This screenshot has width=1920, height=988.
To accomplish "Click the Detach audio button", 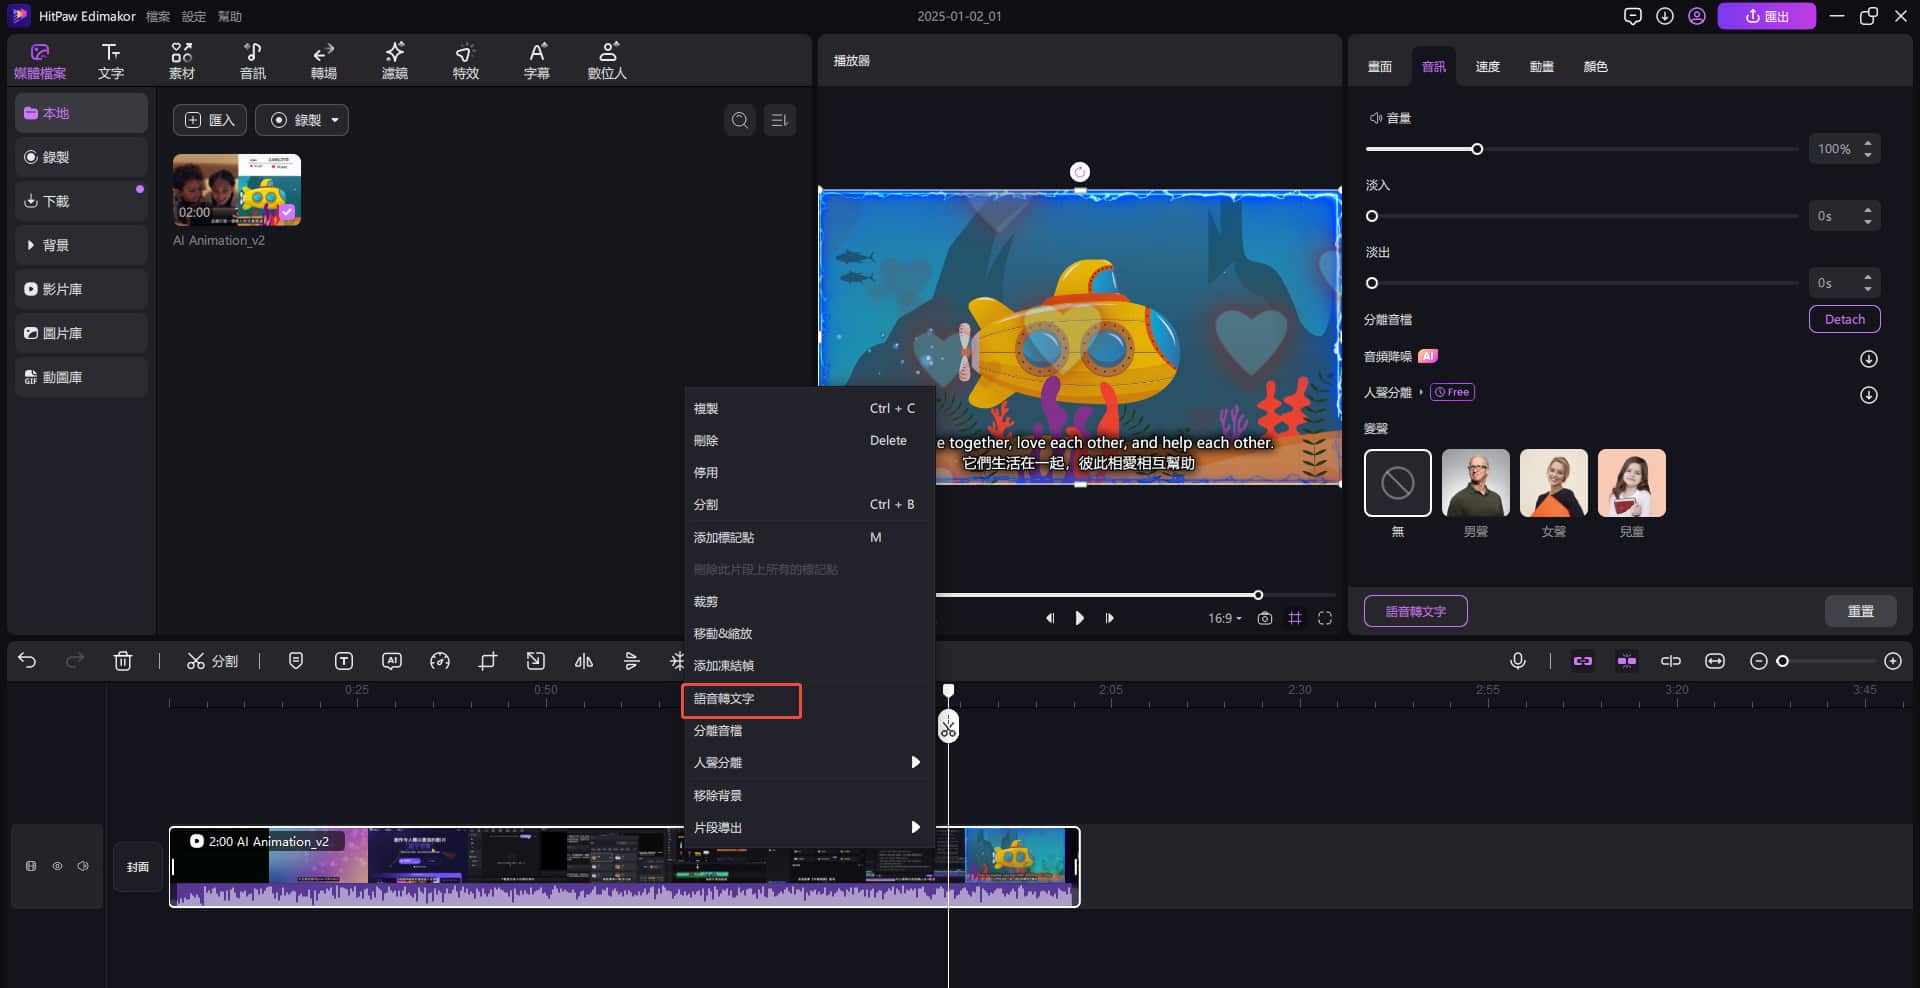I will (x=1843, y=318).
